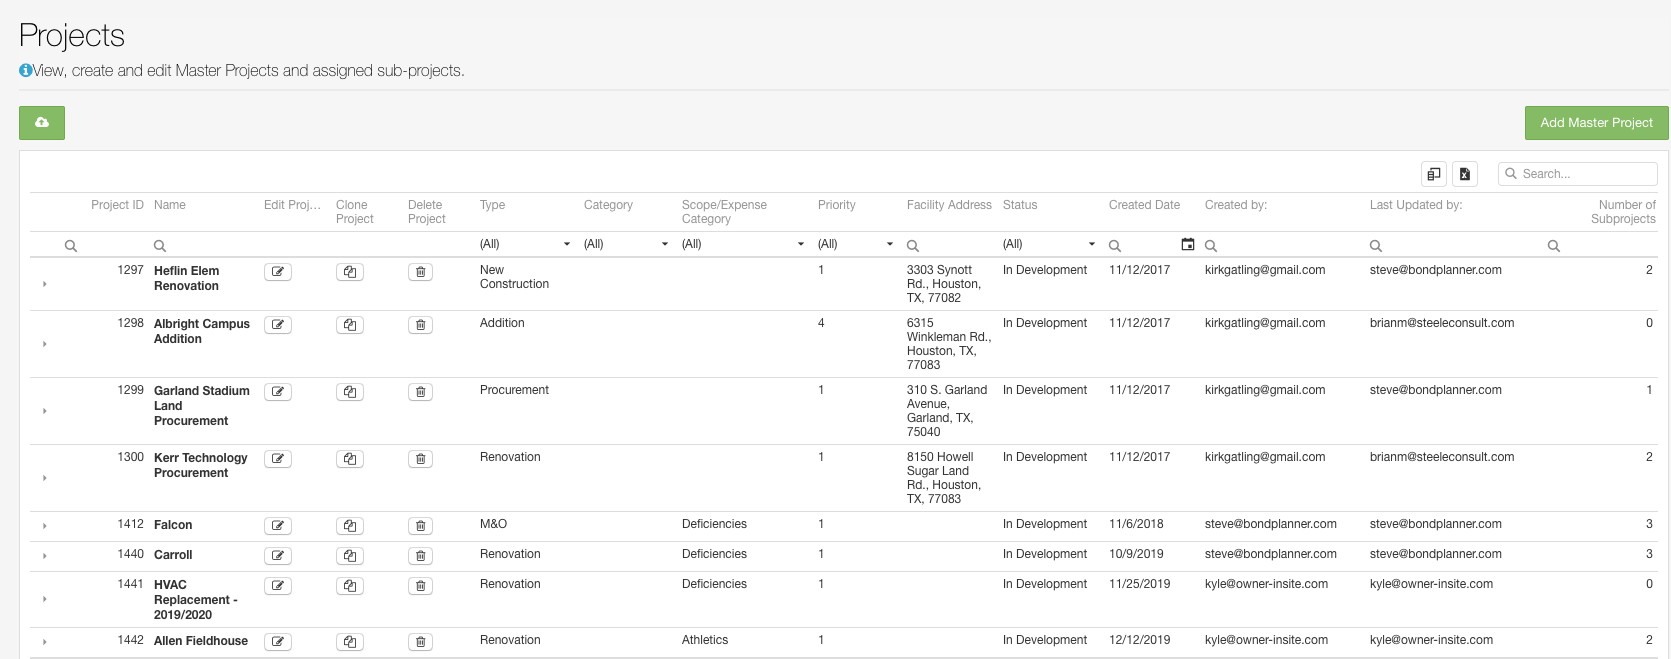Clone the Falcon project
This screenshot has width=1671, height=659.
click(350, 526)
